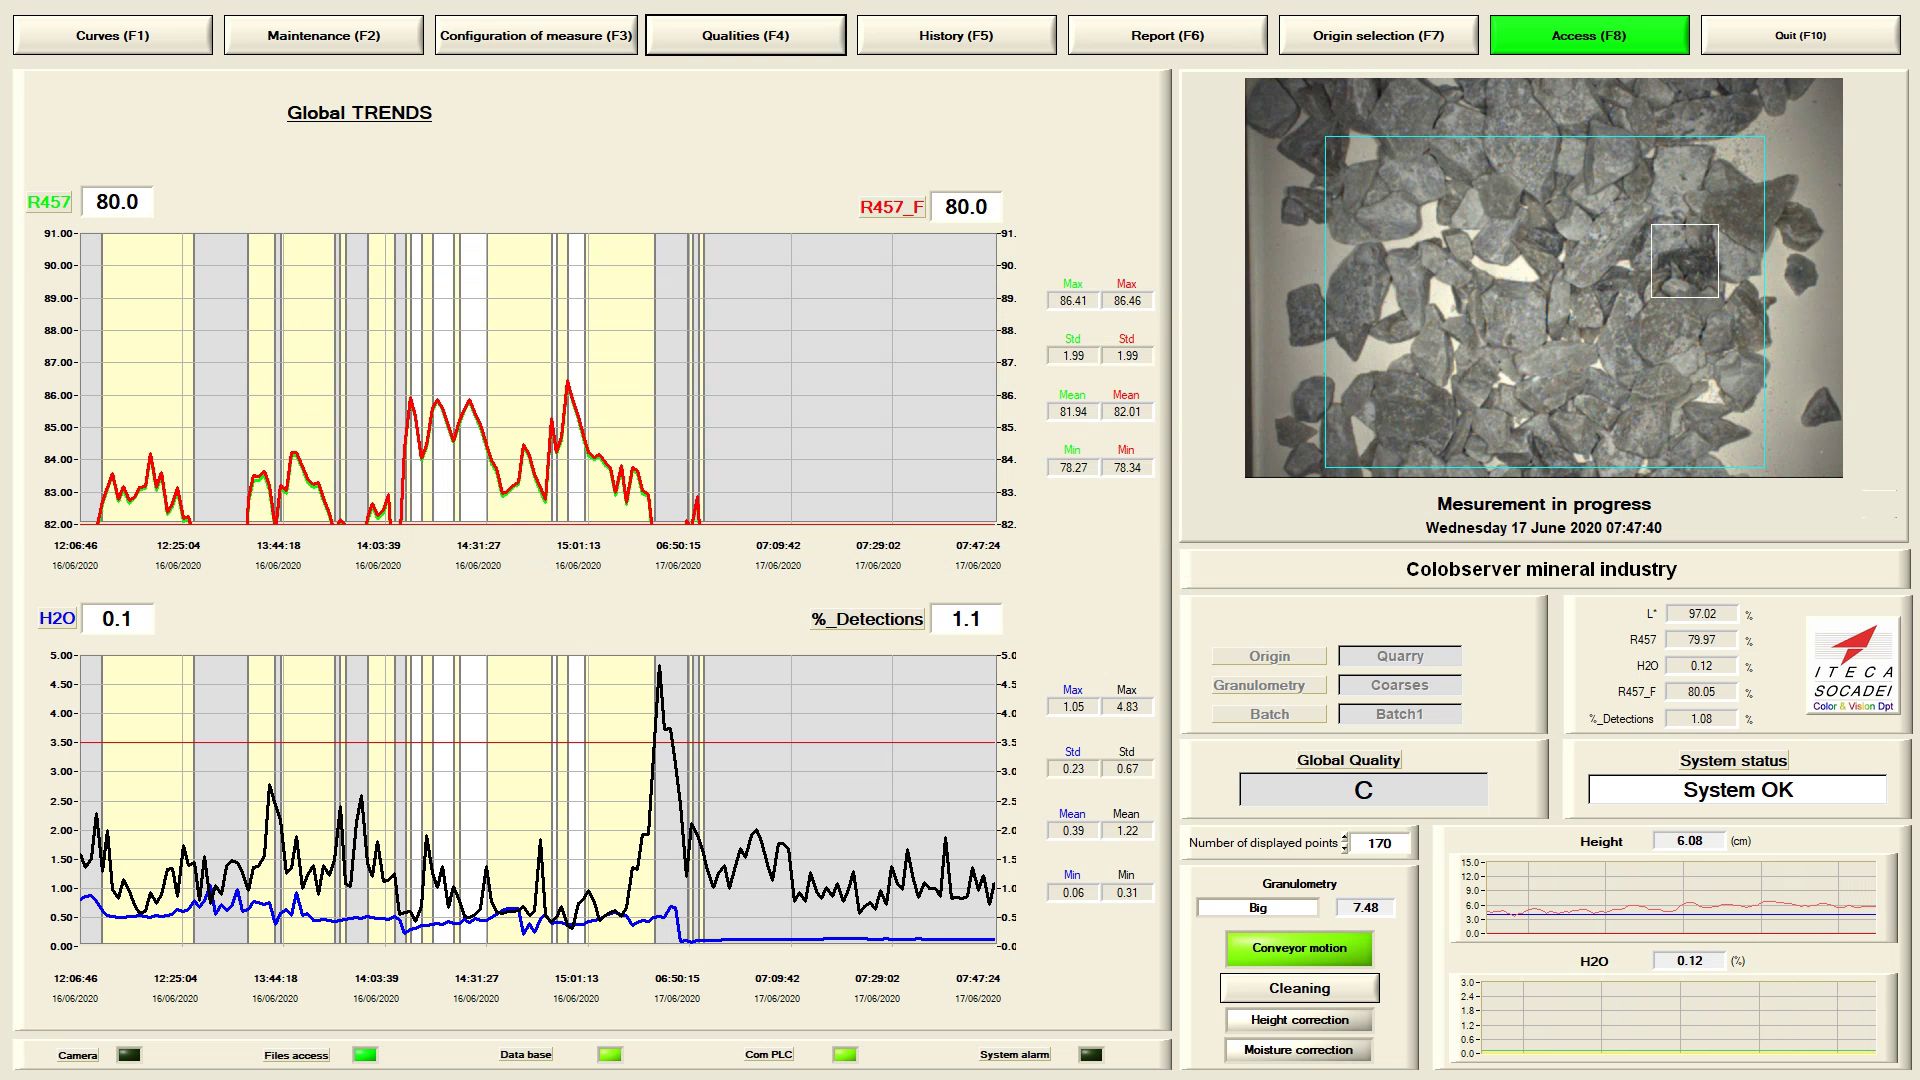Toggle the Conveyor motion indicator

pos(1299,948)
